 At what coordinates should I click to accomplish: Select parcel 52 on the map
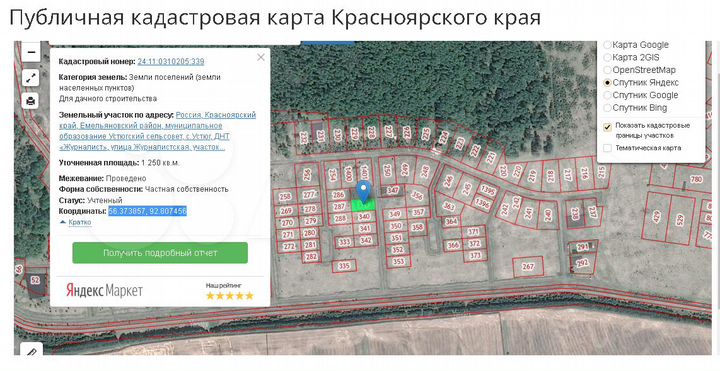coord(36,281)
